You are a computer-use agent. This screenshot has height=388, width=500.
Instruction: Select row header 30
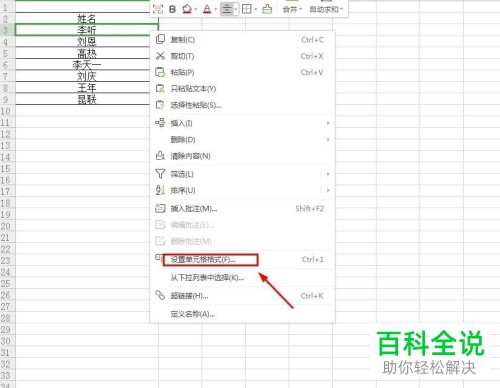point(7,341)
